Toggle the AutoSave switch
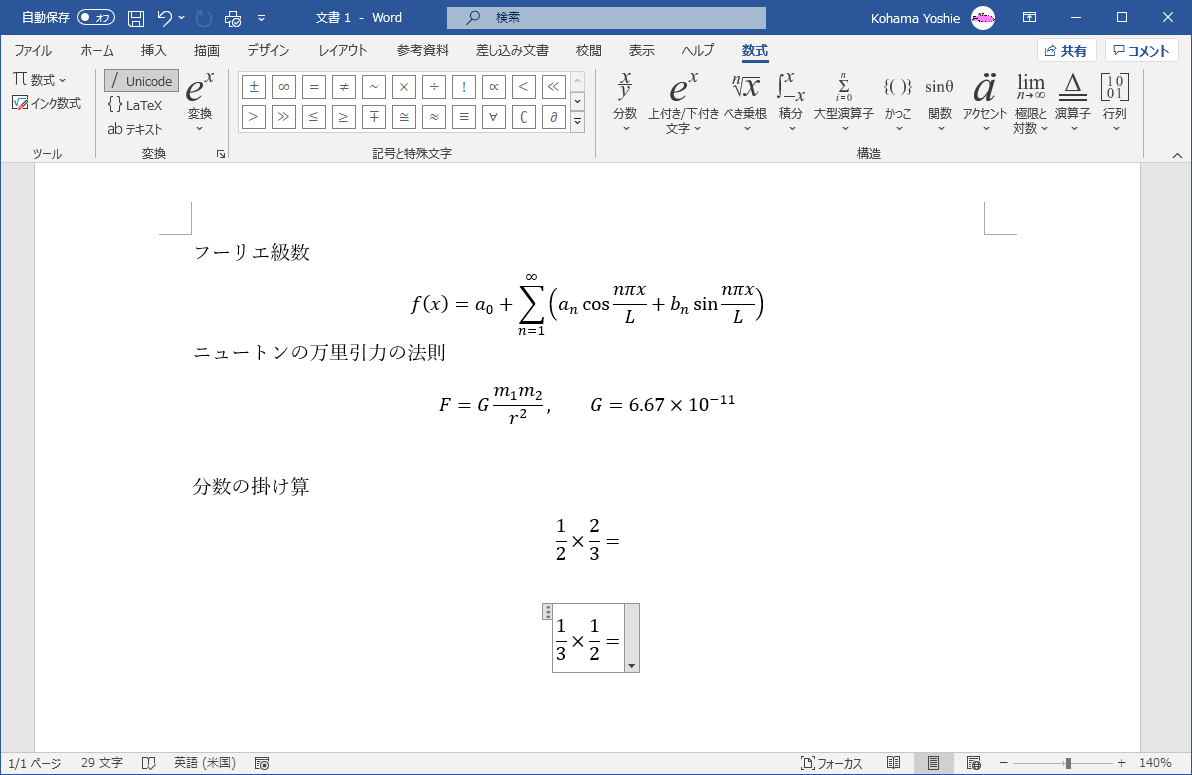Screen dimensions: 1192x775 pyautogui.click(x=96, y=17)
